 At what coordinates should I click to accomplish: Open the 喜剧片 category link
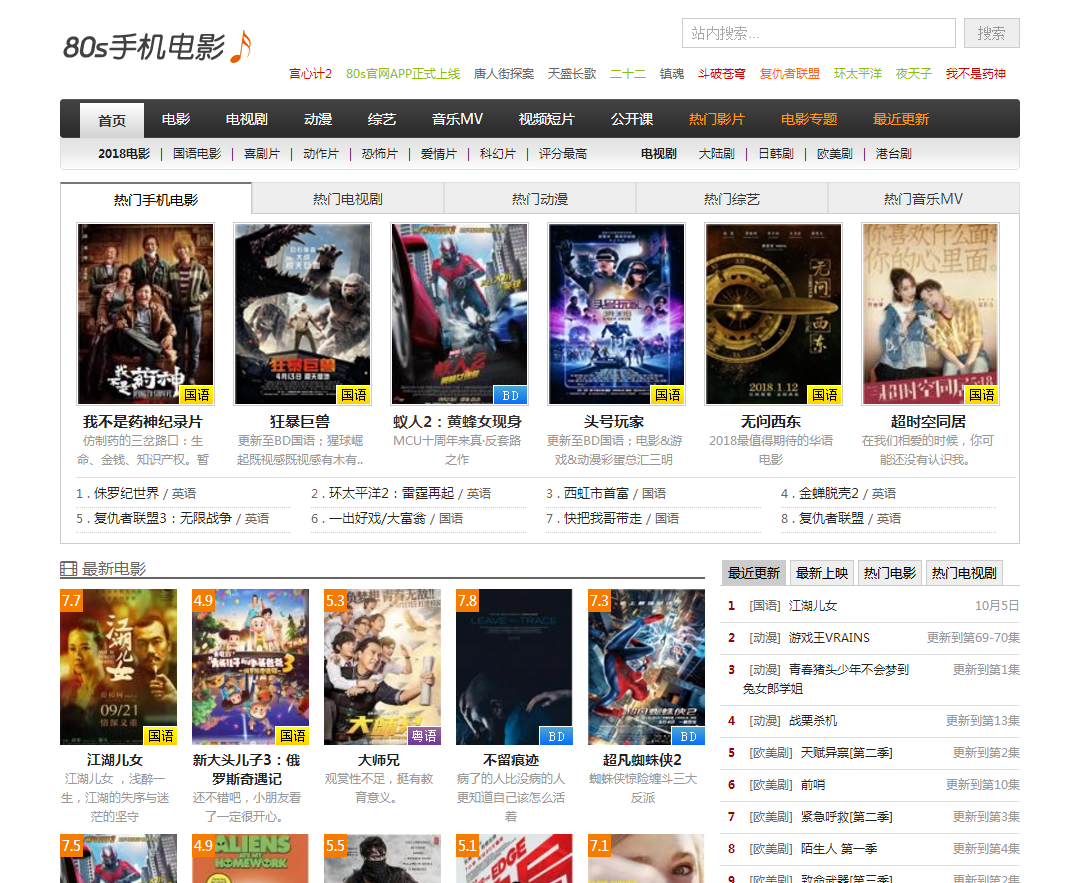point(262,153)
